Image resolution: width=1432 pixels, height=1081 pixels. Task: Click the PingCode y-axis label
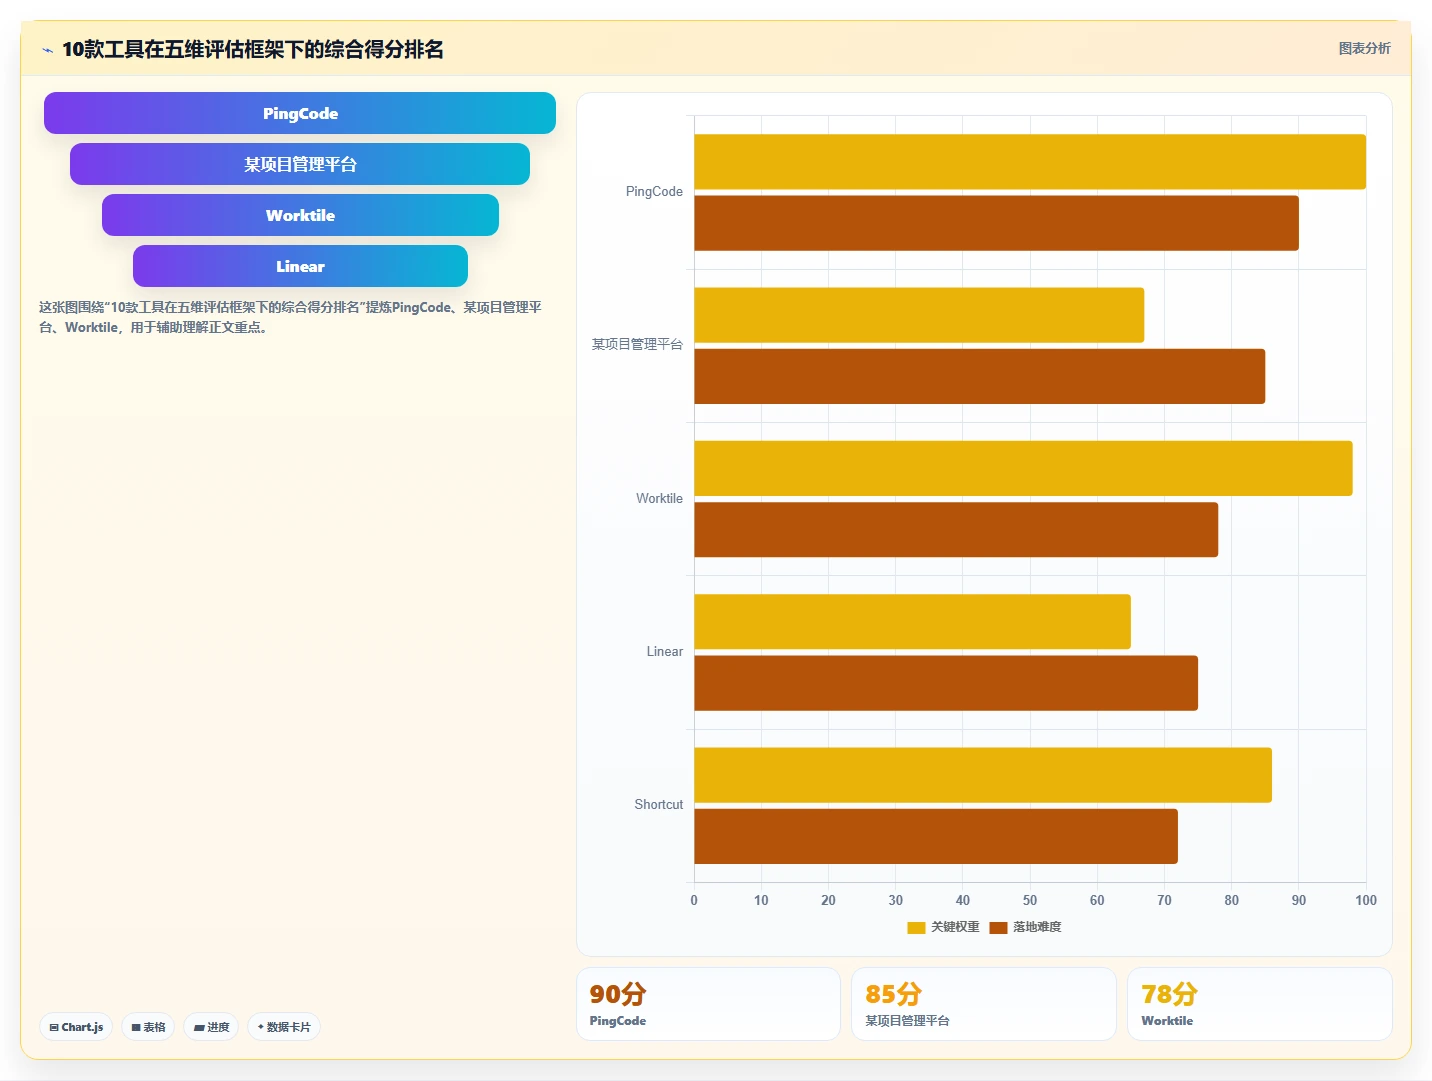coord(654,192)
